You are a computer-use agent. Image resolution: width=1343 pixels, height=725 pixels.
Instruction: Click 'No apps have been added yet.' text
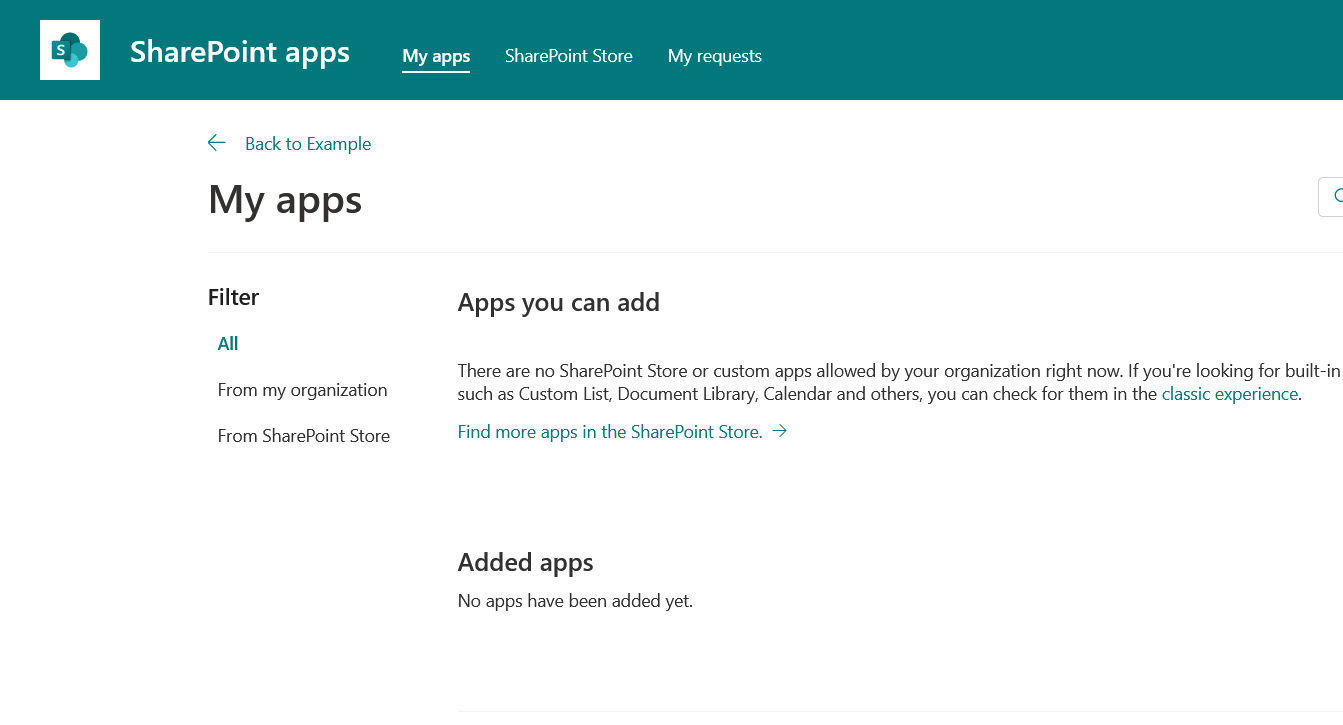coord(575,601)
